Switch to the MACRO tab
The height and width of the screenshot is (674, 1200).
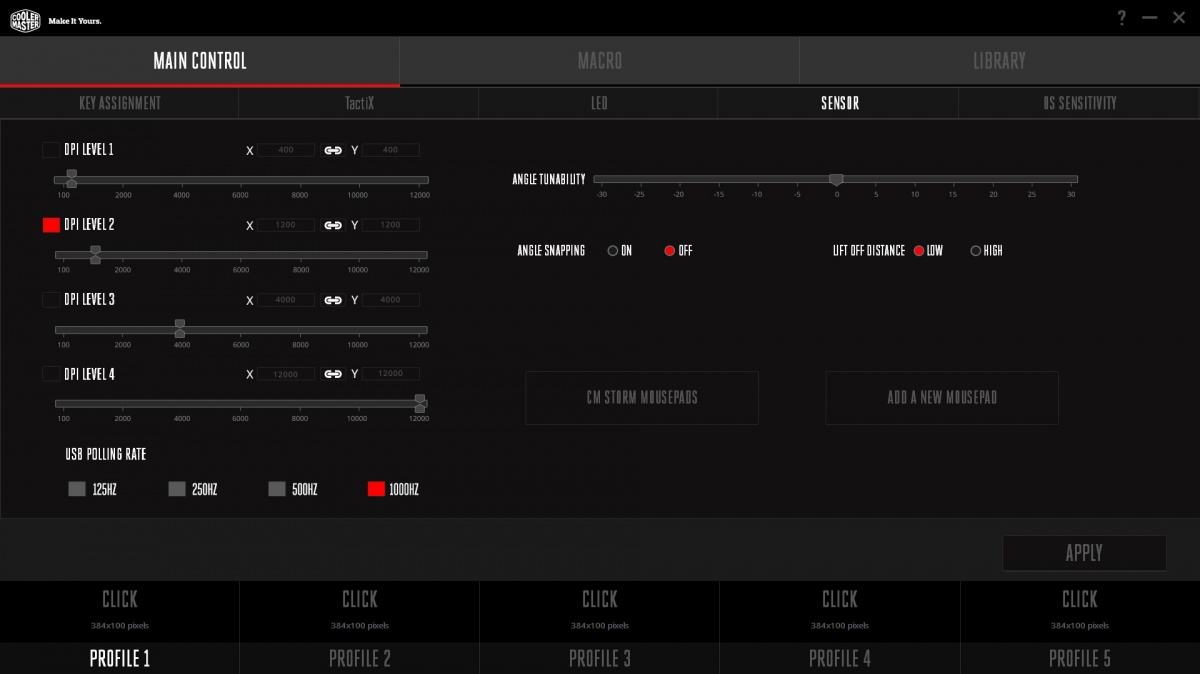click(600, 61)
